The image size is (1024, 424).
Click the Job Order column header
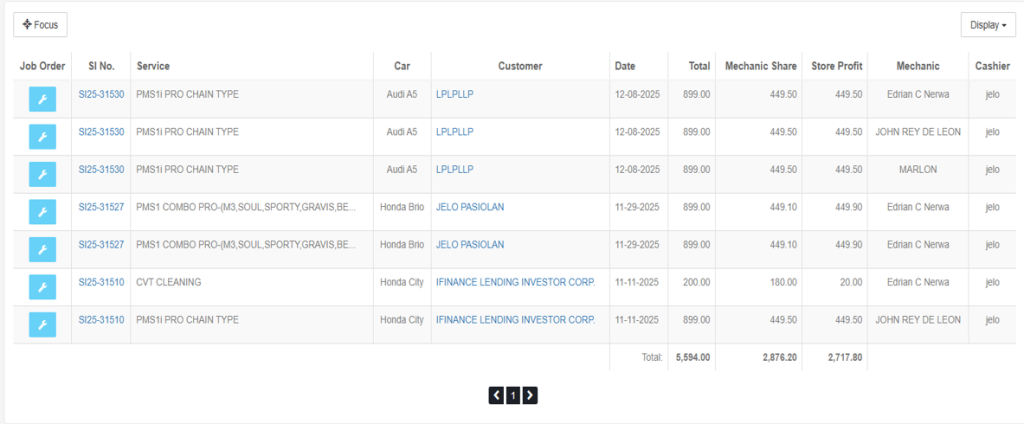pyautogui.click(x=42, y=66)
